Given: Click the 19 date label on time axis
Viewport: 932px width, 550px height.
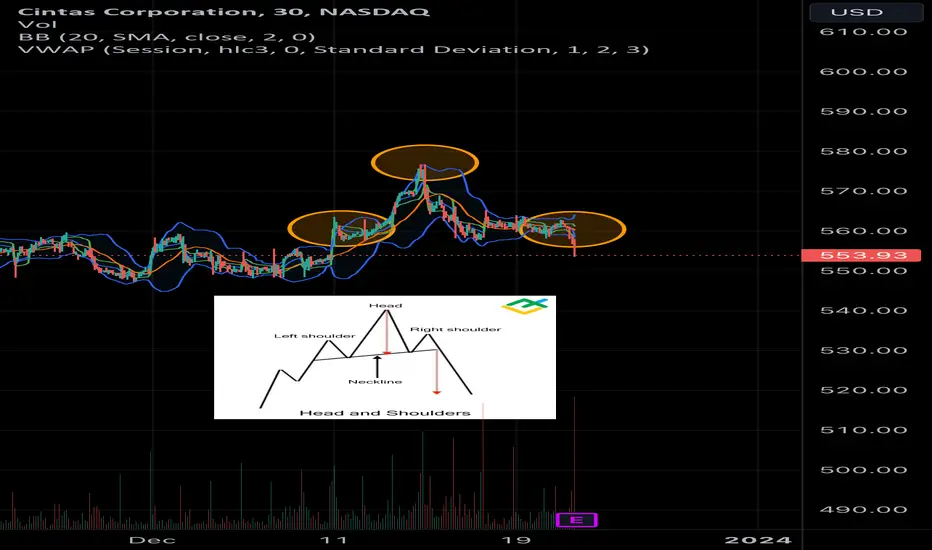Looking at the screenshot, I should [515, 540].
